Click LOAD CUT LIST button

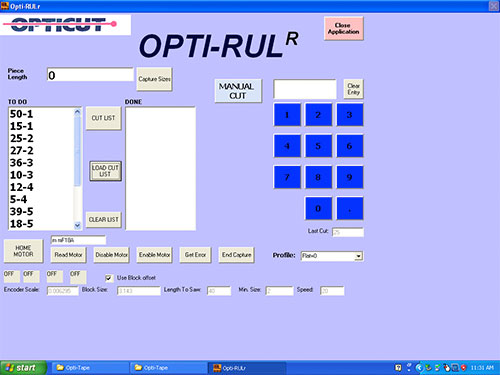click(x=105, y=171)
